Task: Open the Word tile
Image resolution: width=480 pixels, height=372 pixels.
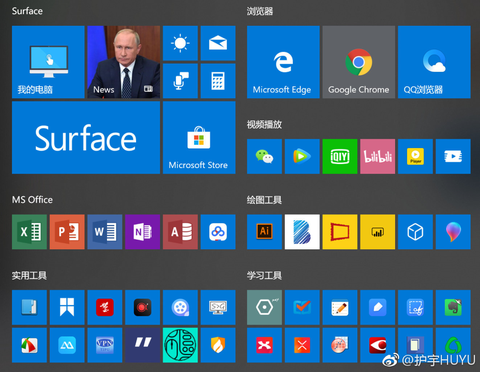Action: coord(105,232)
